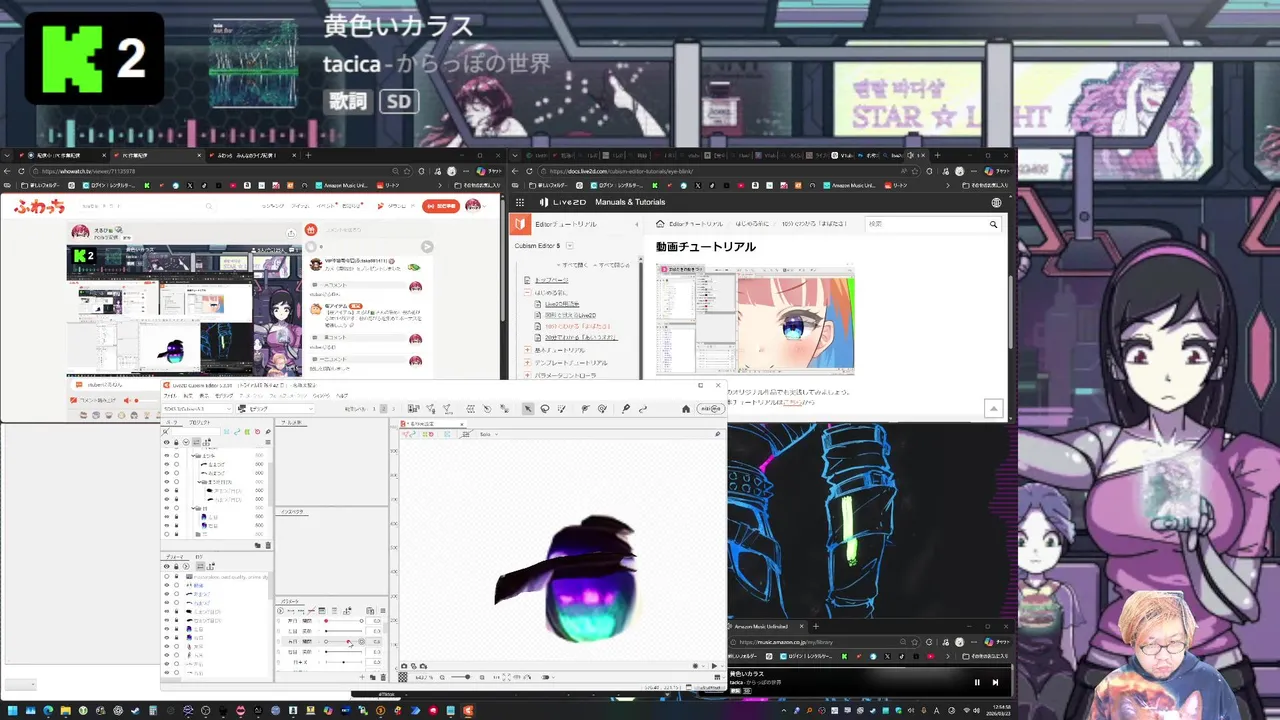Click new folder icon in Parts panel
Image resolution: width=1280 pixels, height=720 pixels.
[257, 545]
